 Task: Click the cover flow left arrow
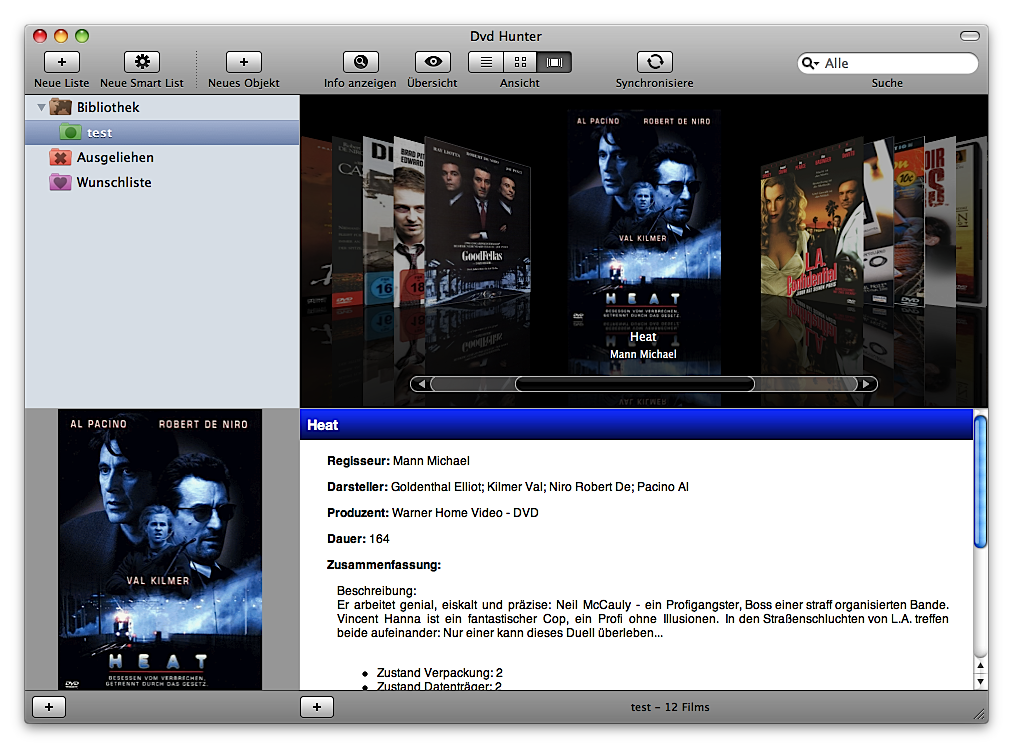point(421,384)
